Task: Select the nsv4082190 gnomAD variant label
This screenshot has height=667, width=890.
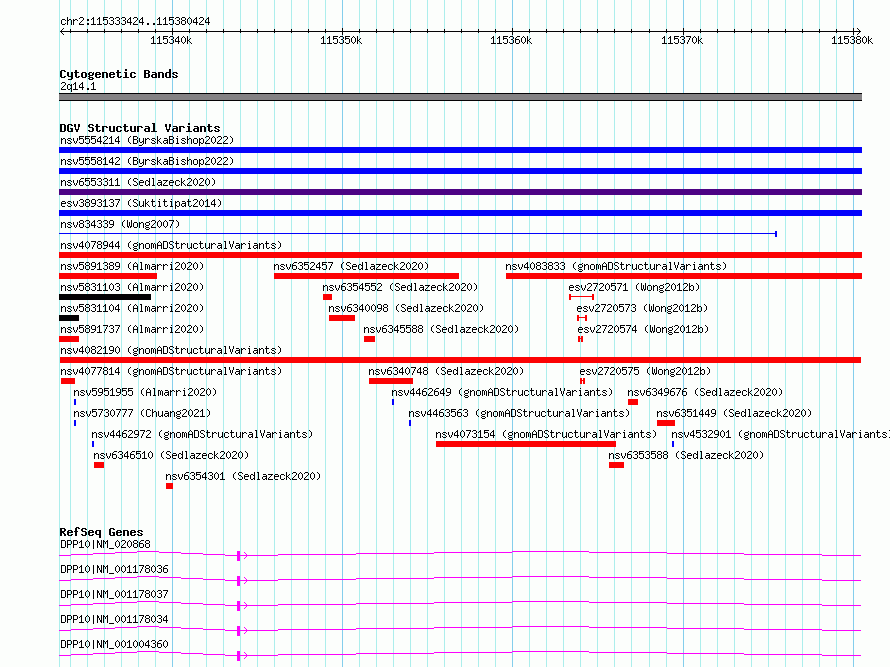Action: click(171, 350)
